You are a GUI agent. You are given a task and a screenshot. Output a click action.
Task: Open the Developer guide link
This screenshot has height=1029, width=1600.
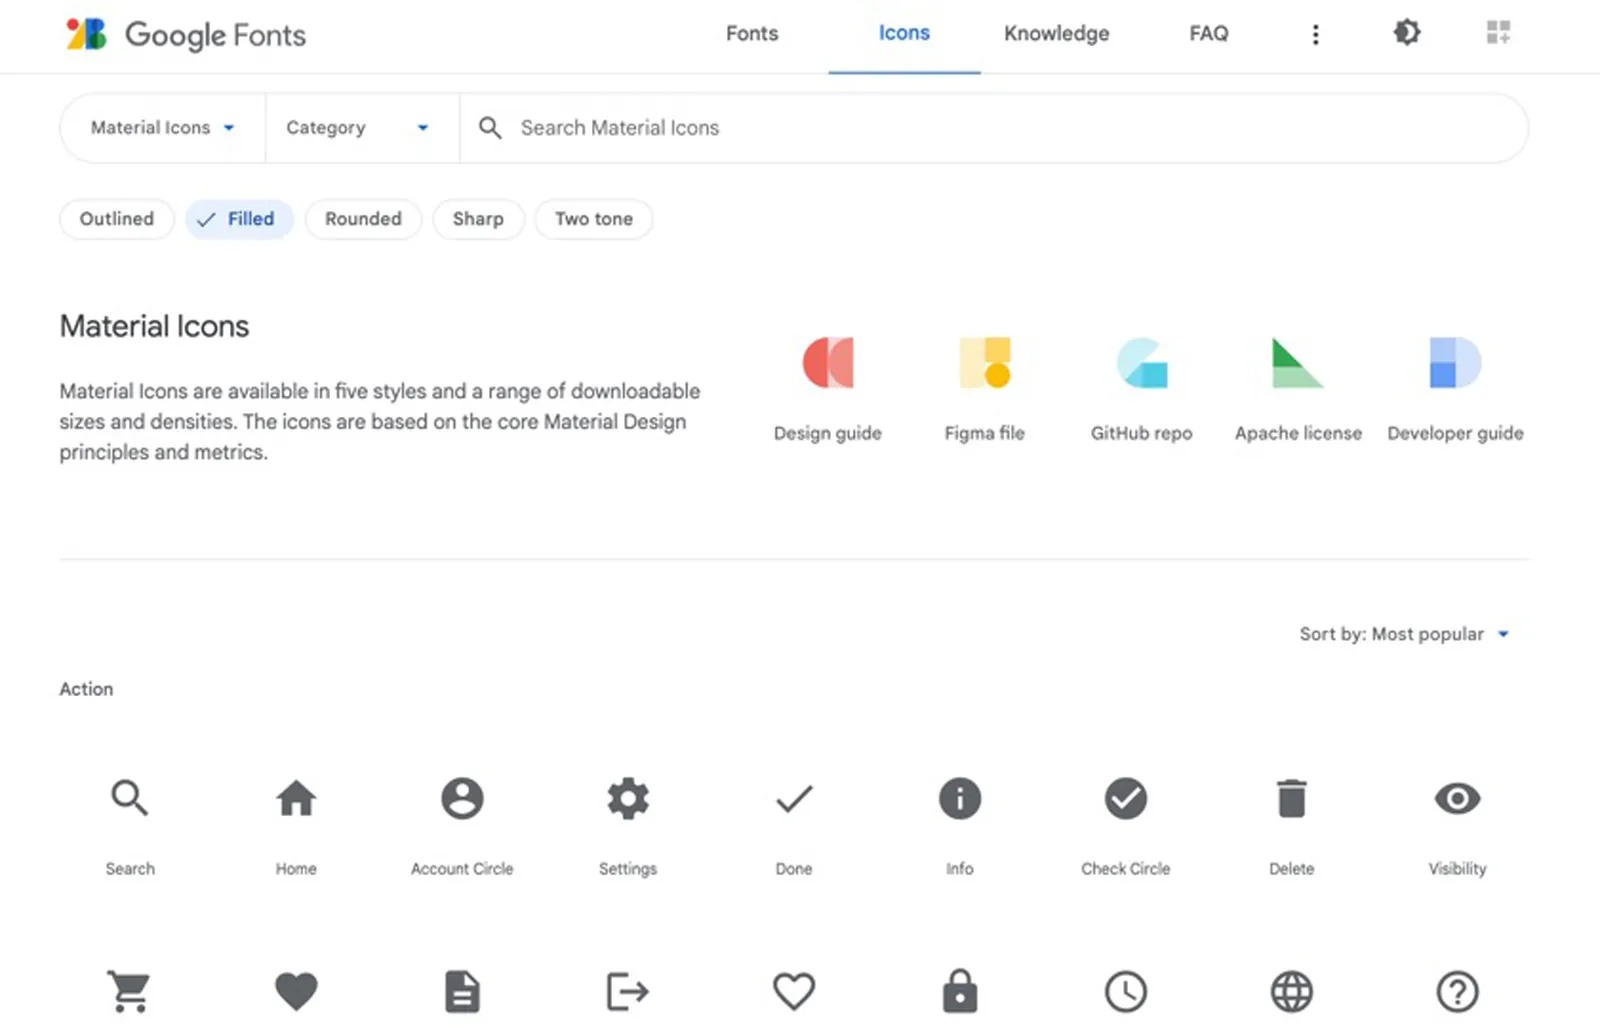[x=1455, y=390]
